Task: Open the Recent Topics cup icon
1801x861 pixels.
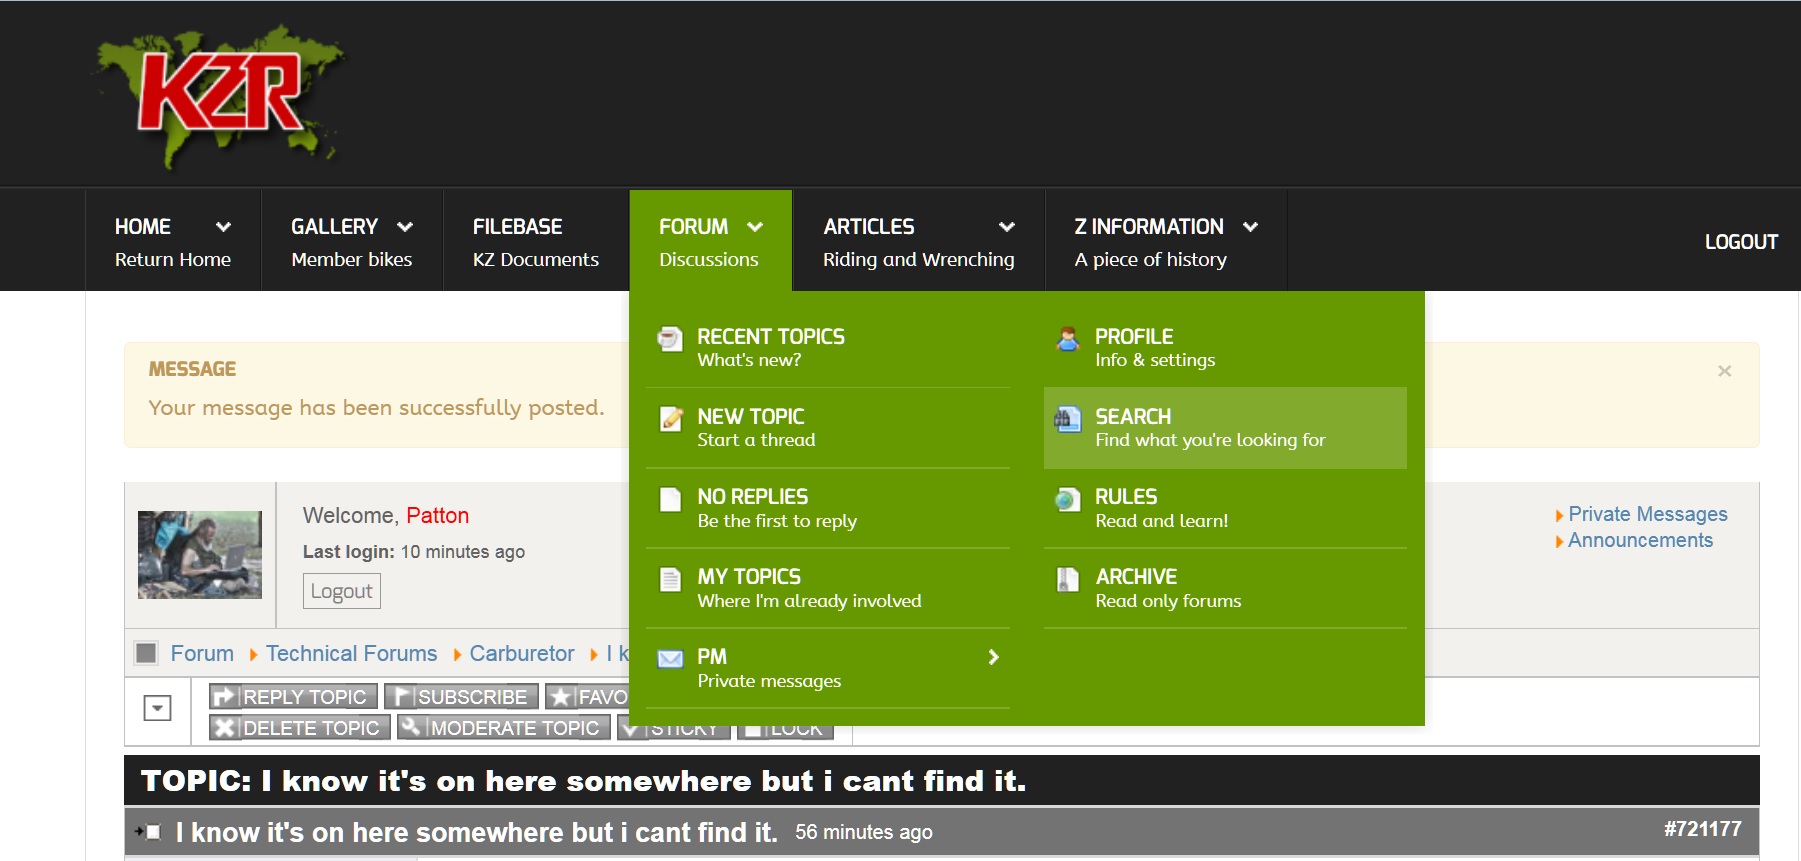Action: pyautogui.click(x=670, y=339)
